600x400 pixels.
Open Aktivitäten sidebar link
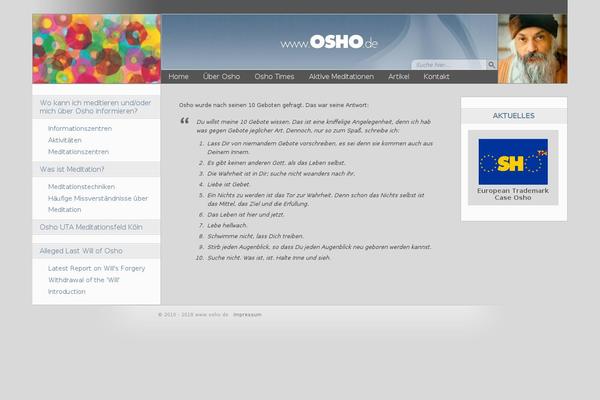pyautogui.click(x=65, y=140)
